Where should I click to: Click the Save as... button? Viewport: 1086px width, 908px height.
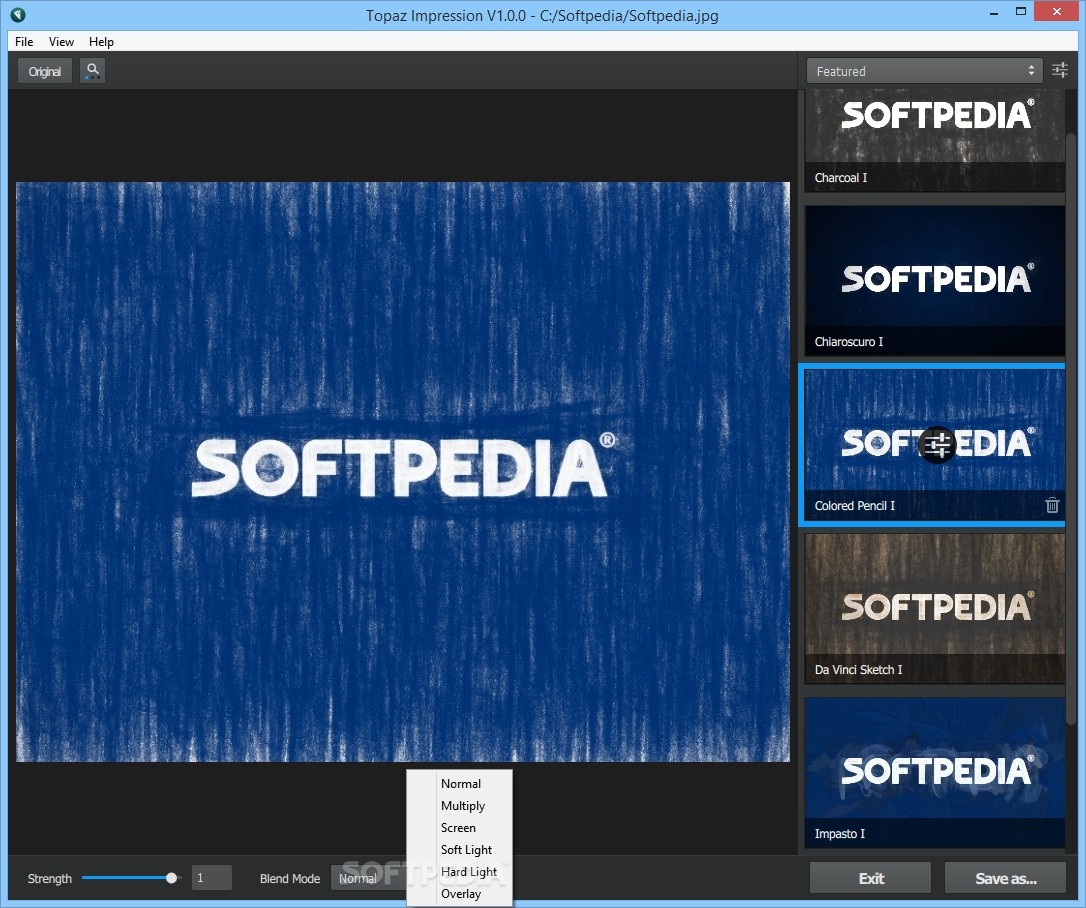coord(1006,878)
